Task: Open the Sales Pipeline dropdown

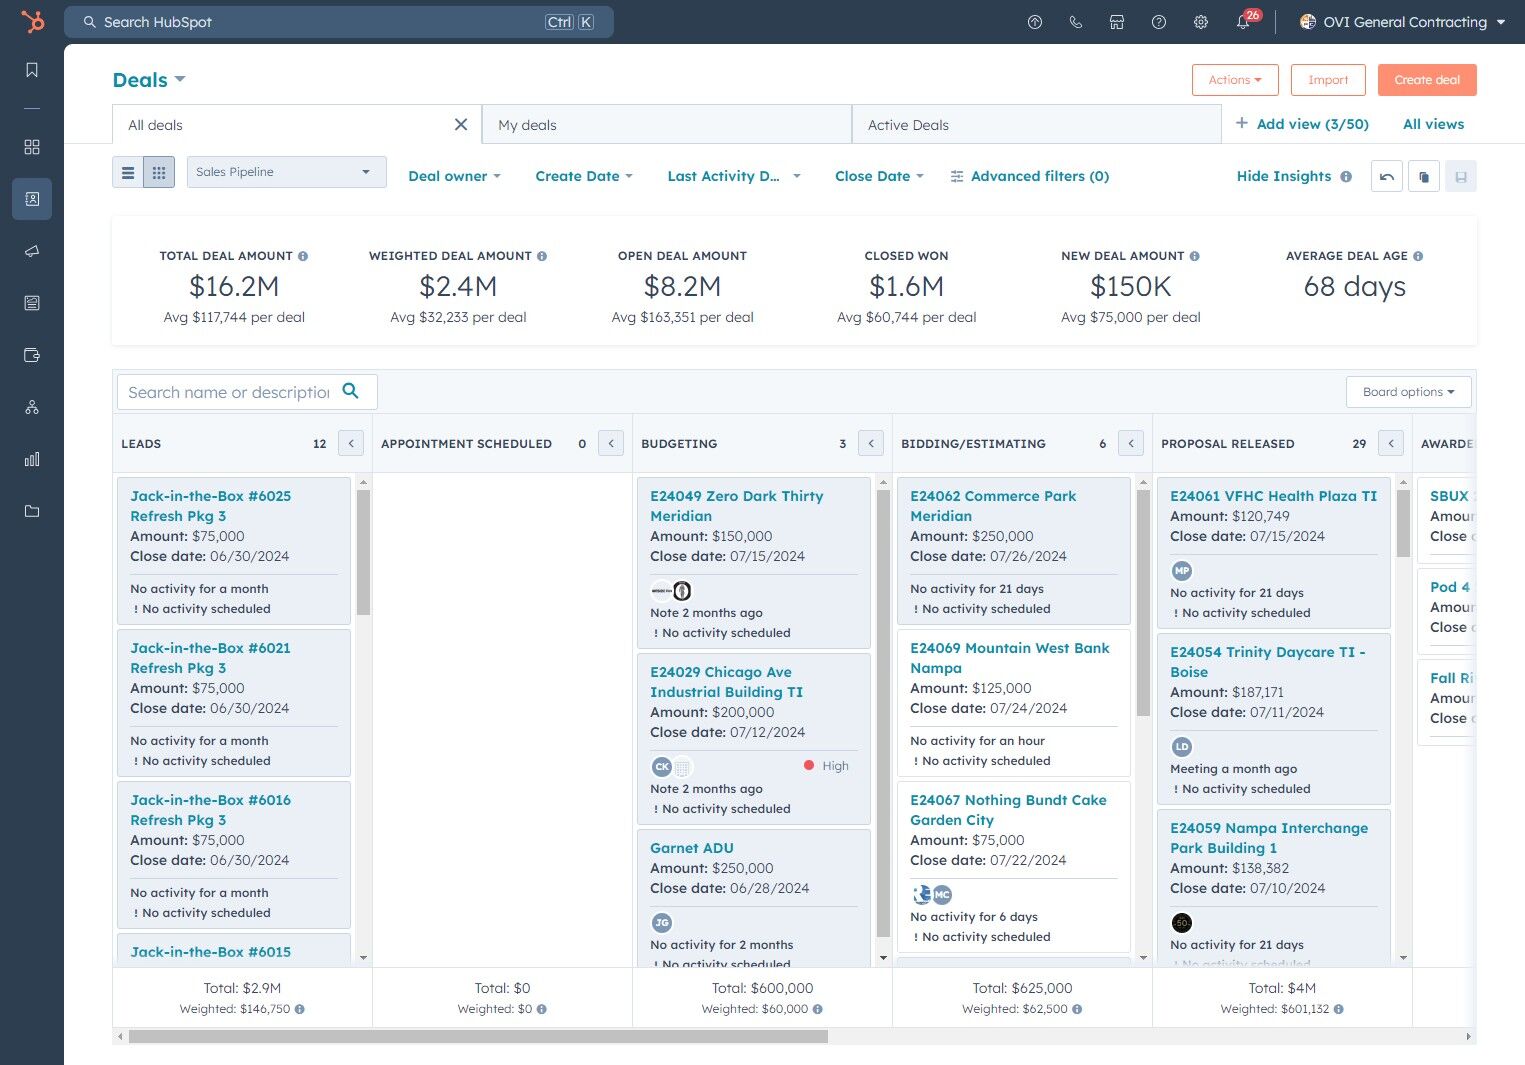Action: pyautogui.click(x=286, y=172)
